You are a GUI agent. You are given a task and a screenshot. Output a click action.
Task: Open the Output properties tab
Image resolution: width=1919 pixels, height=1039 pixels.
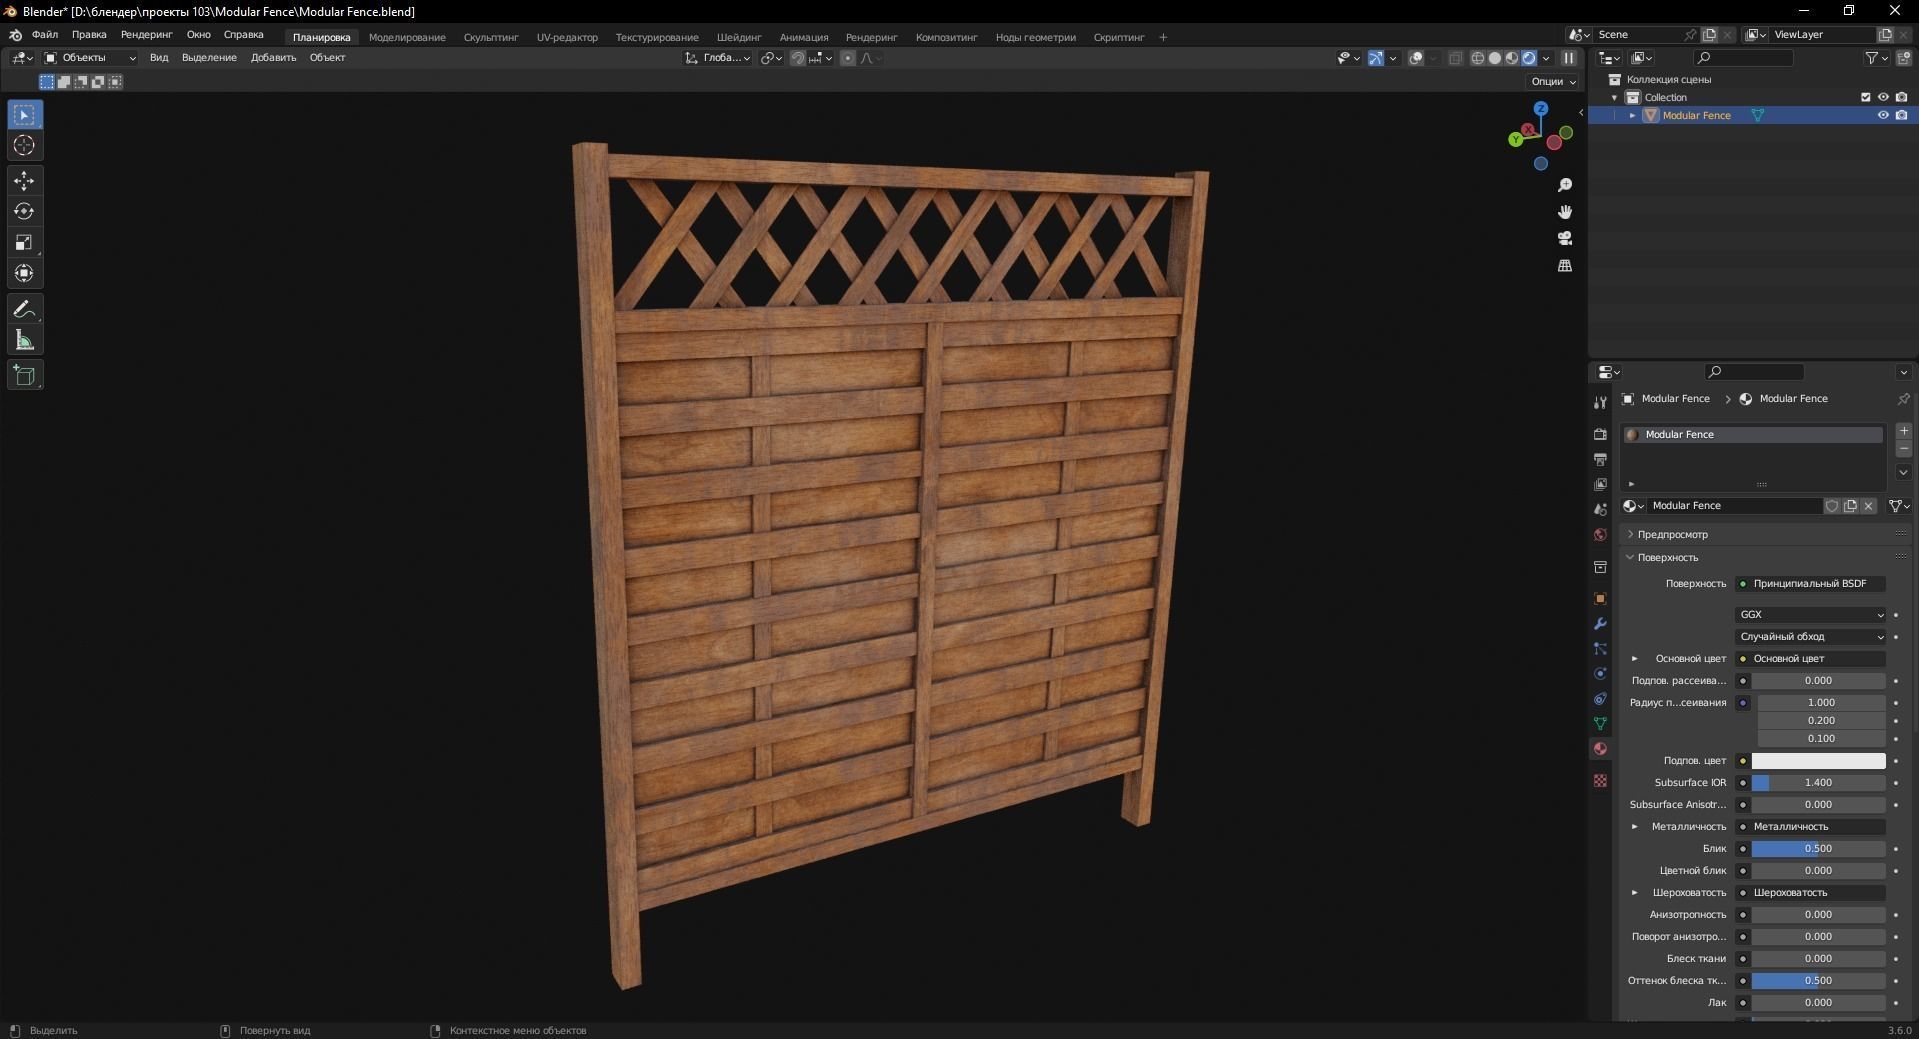click(x=1600, y=459)
